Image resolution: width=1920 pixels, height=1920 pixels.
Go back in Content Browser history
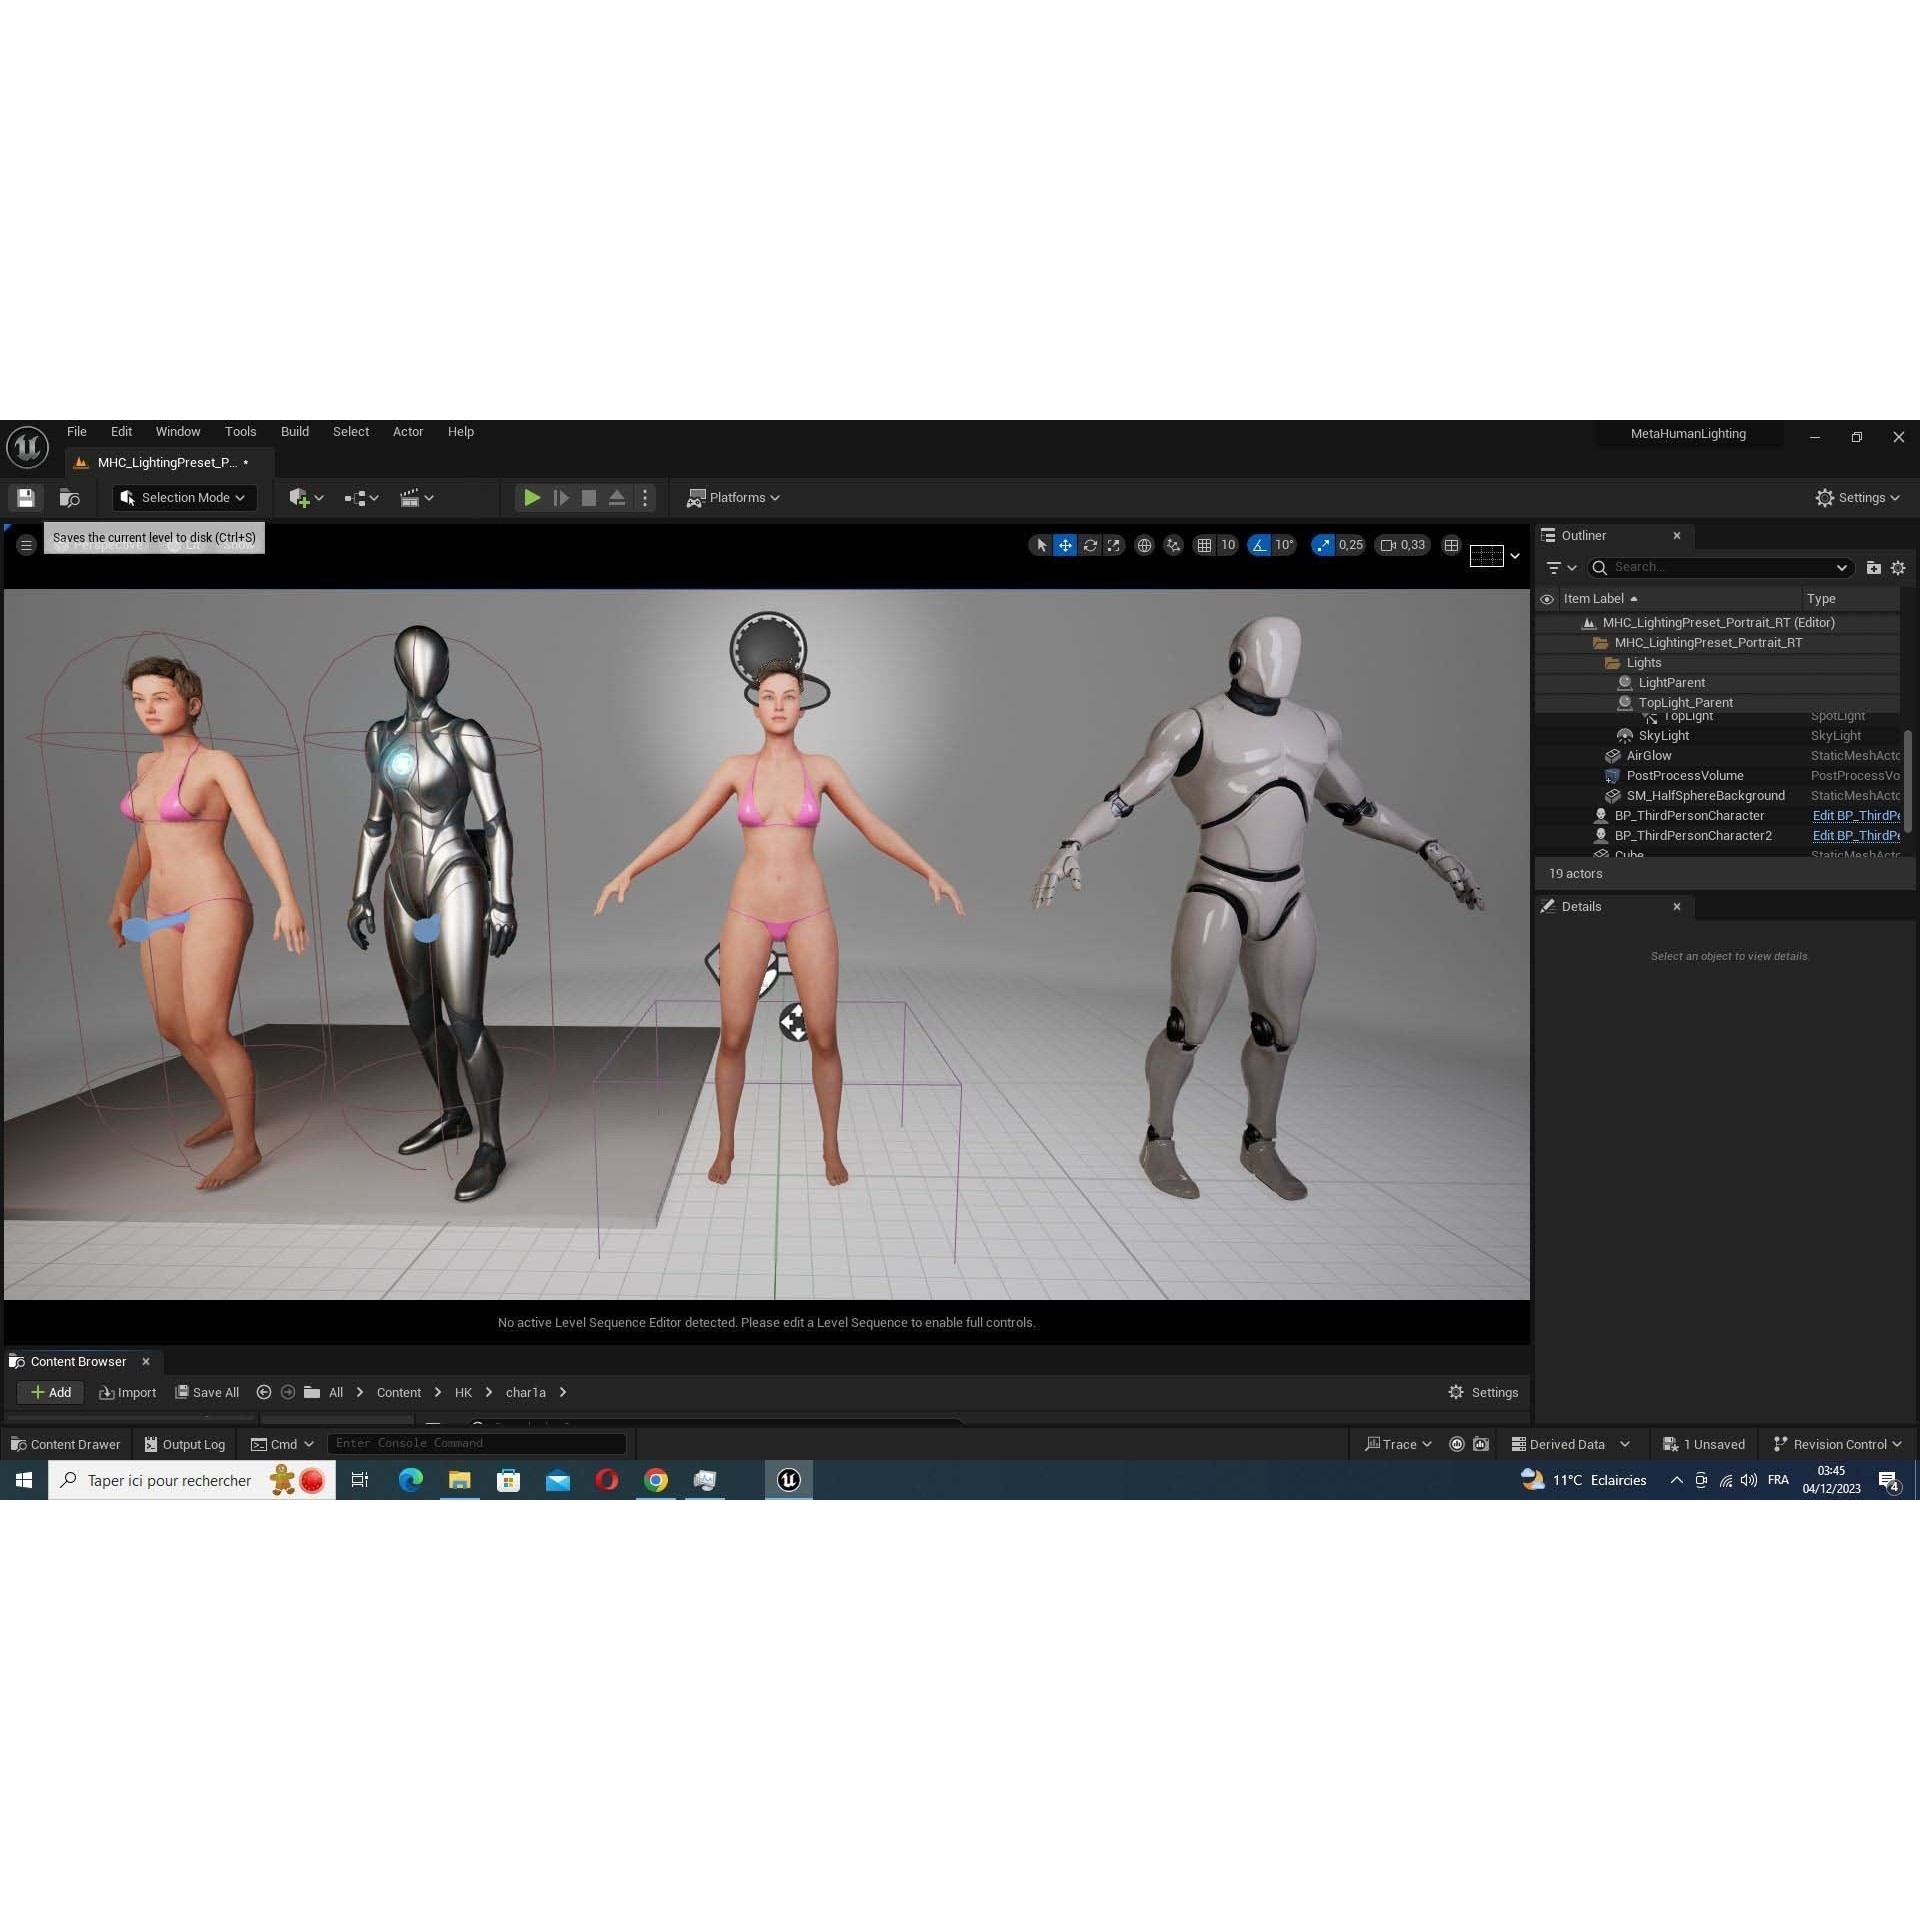[264, 1392]
